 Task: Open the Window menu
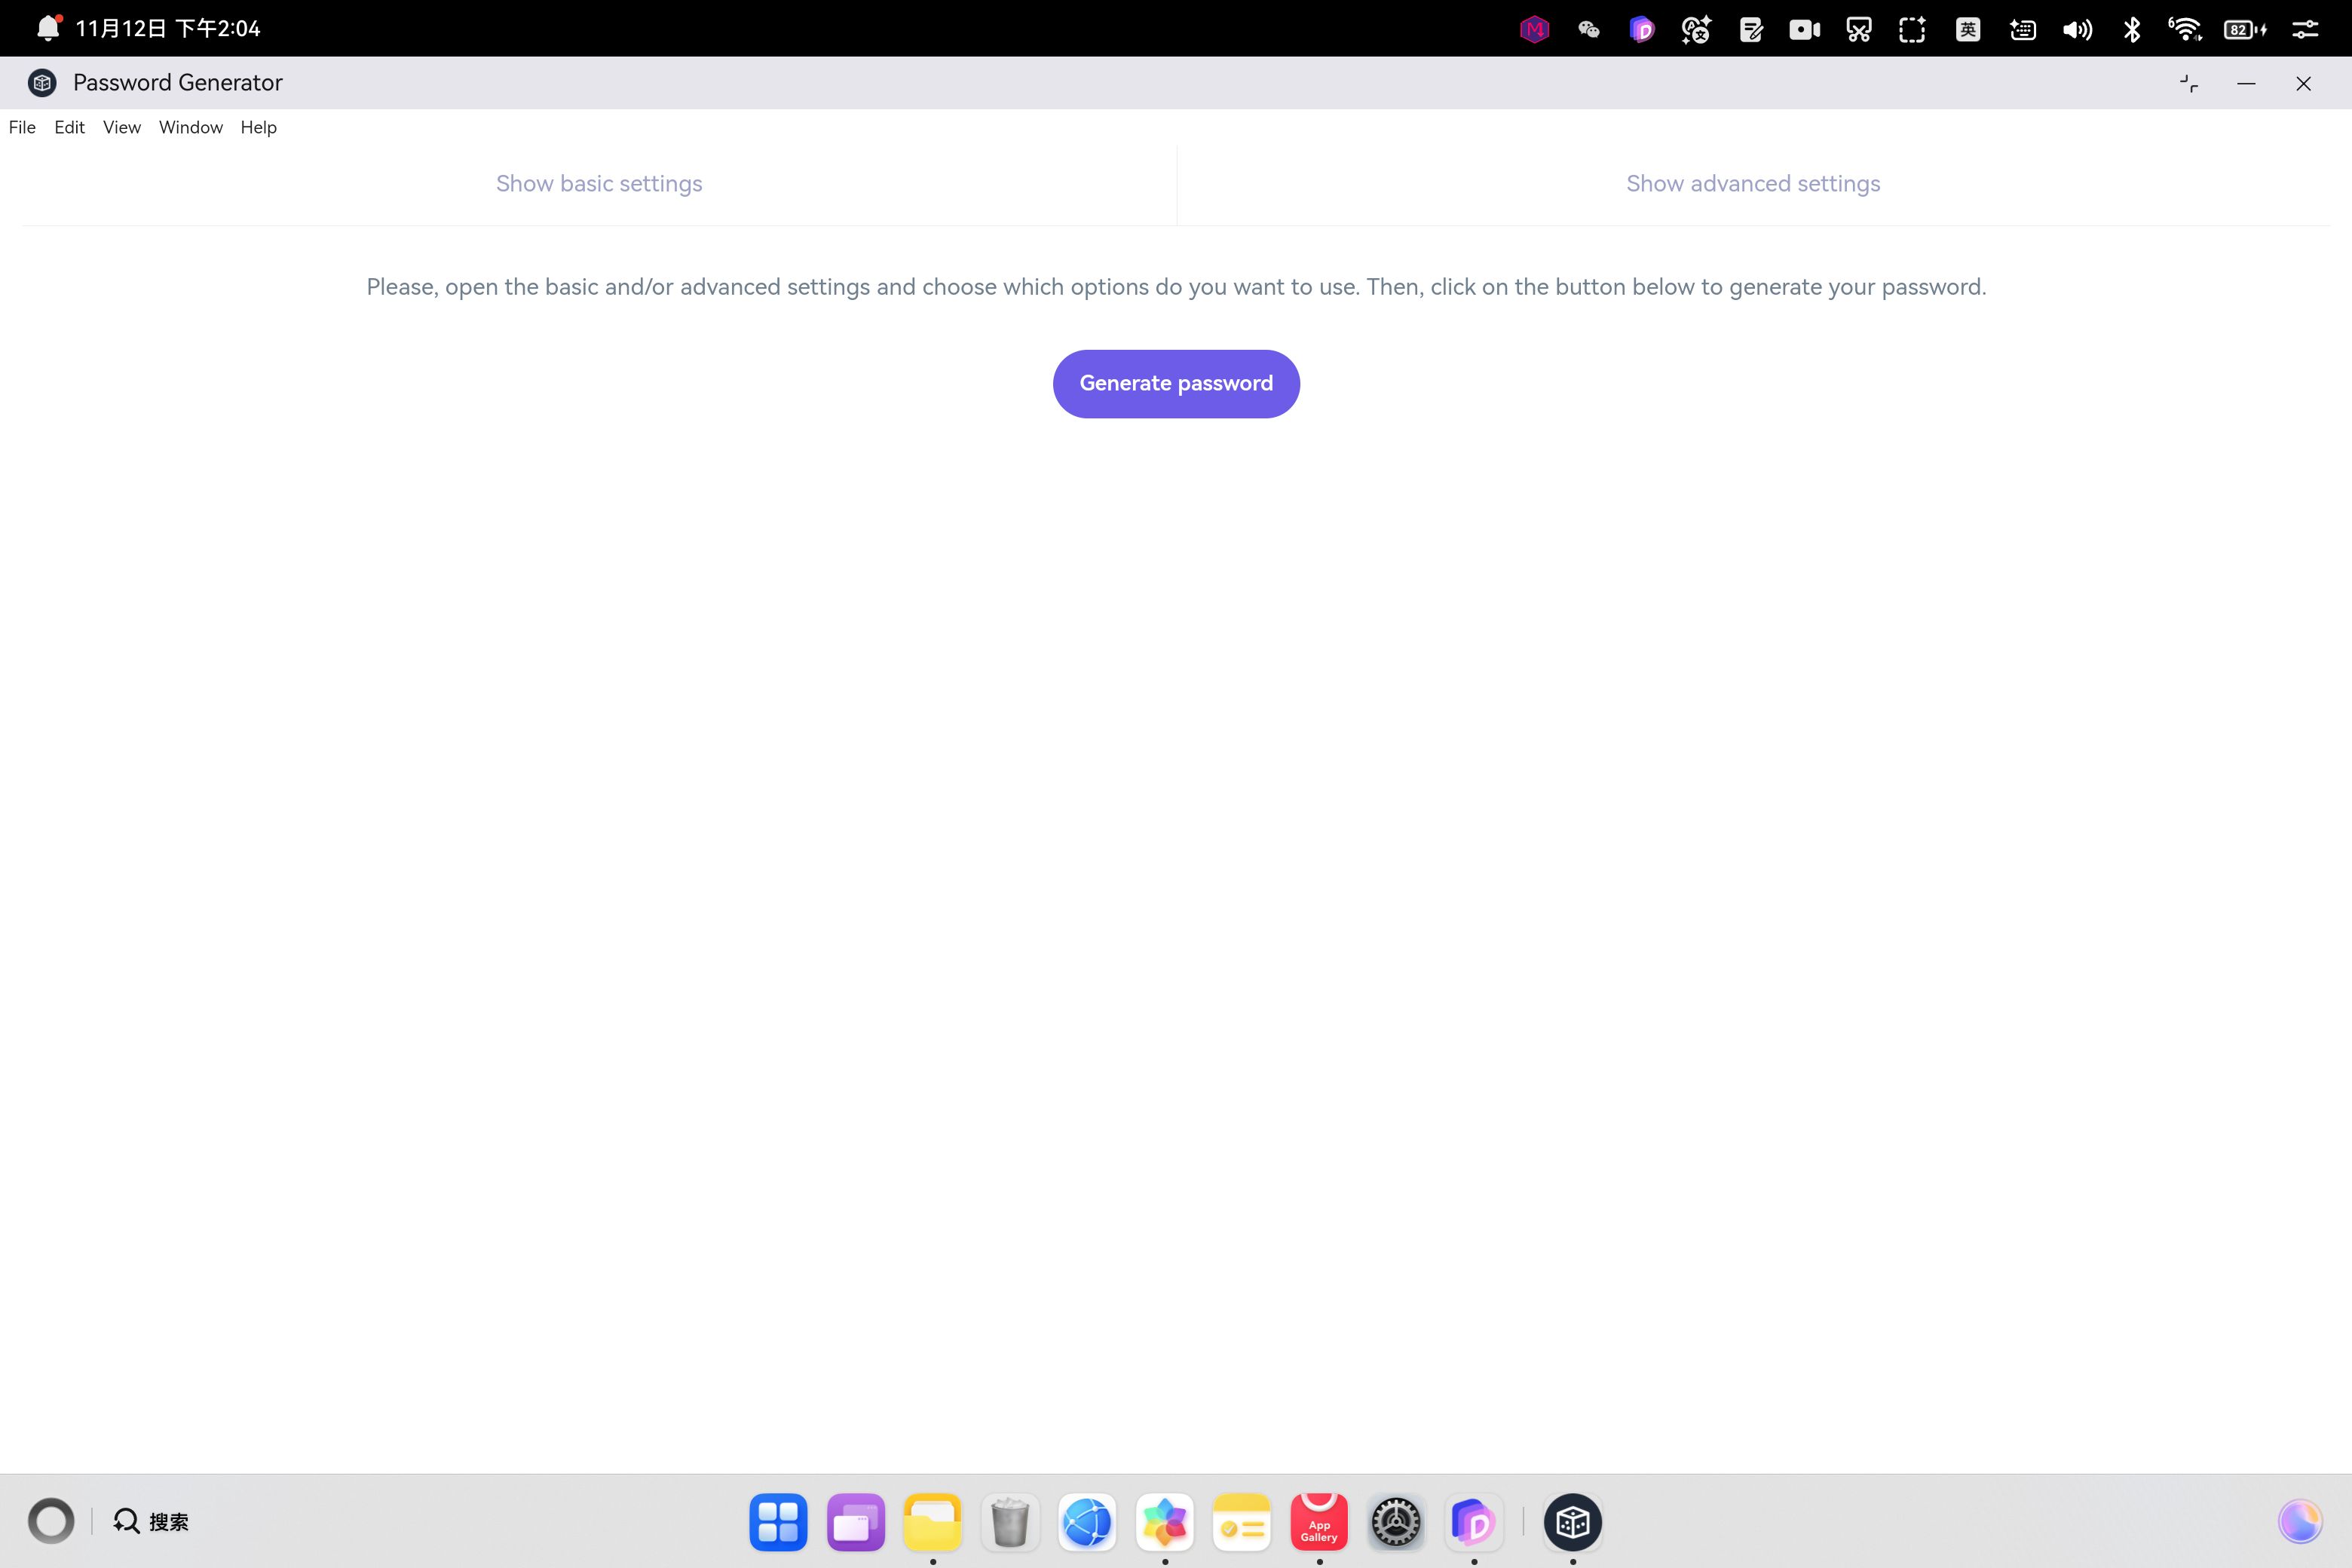[x=190, y=127]
